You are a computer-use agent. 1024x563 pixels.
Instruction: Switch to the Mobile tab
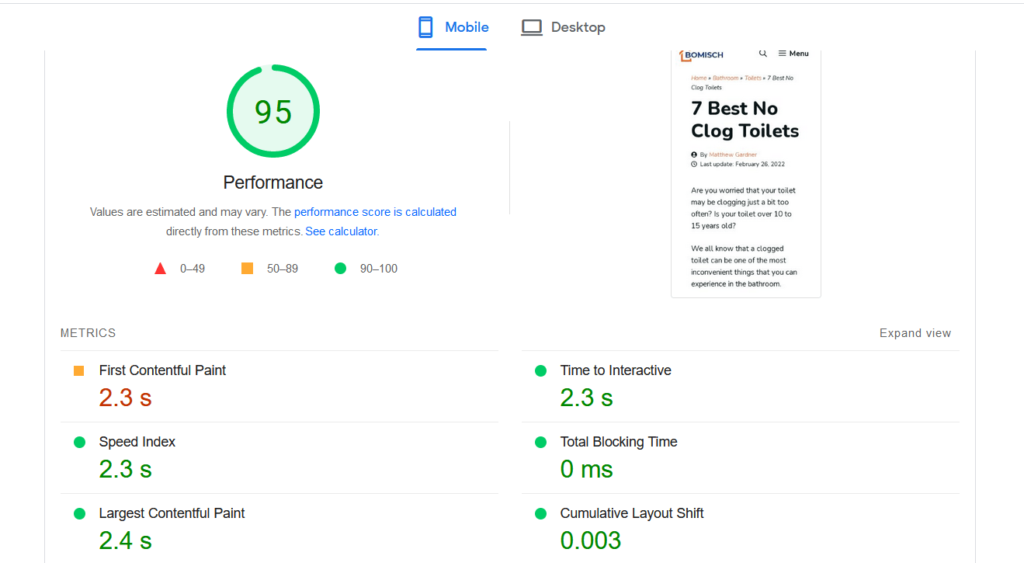tap(453, 27)
